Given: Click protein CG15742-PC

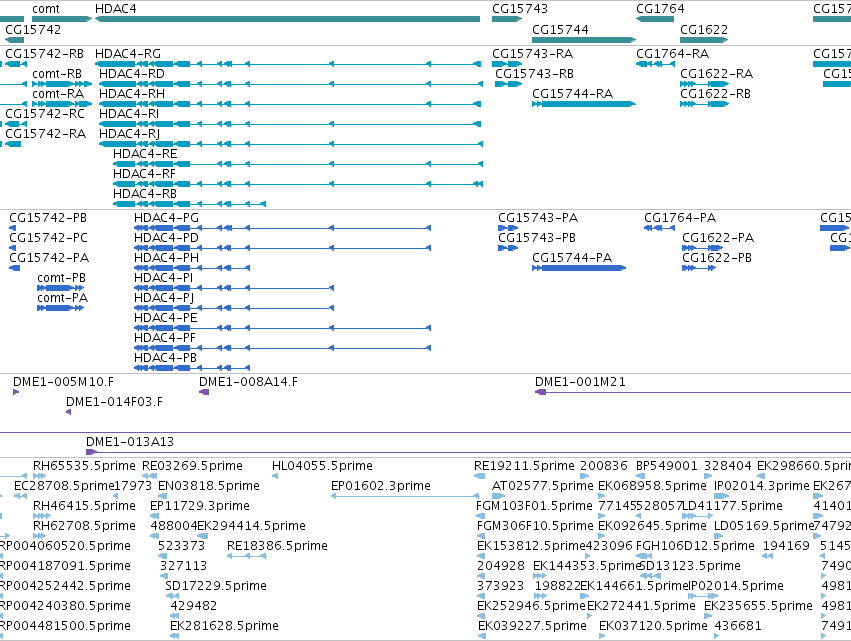Looking at the screenshot, I should 48,238.
